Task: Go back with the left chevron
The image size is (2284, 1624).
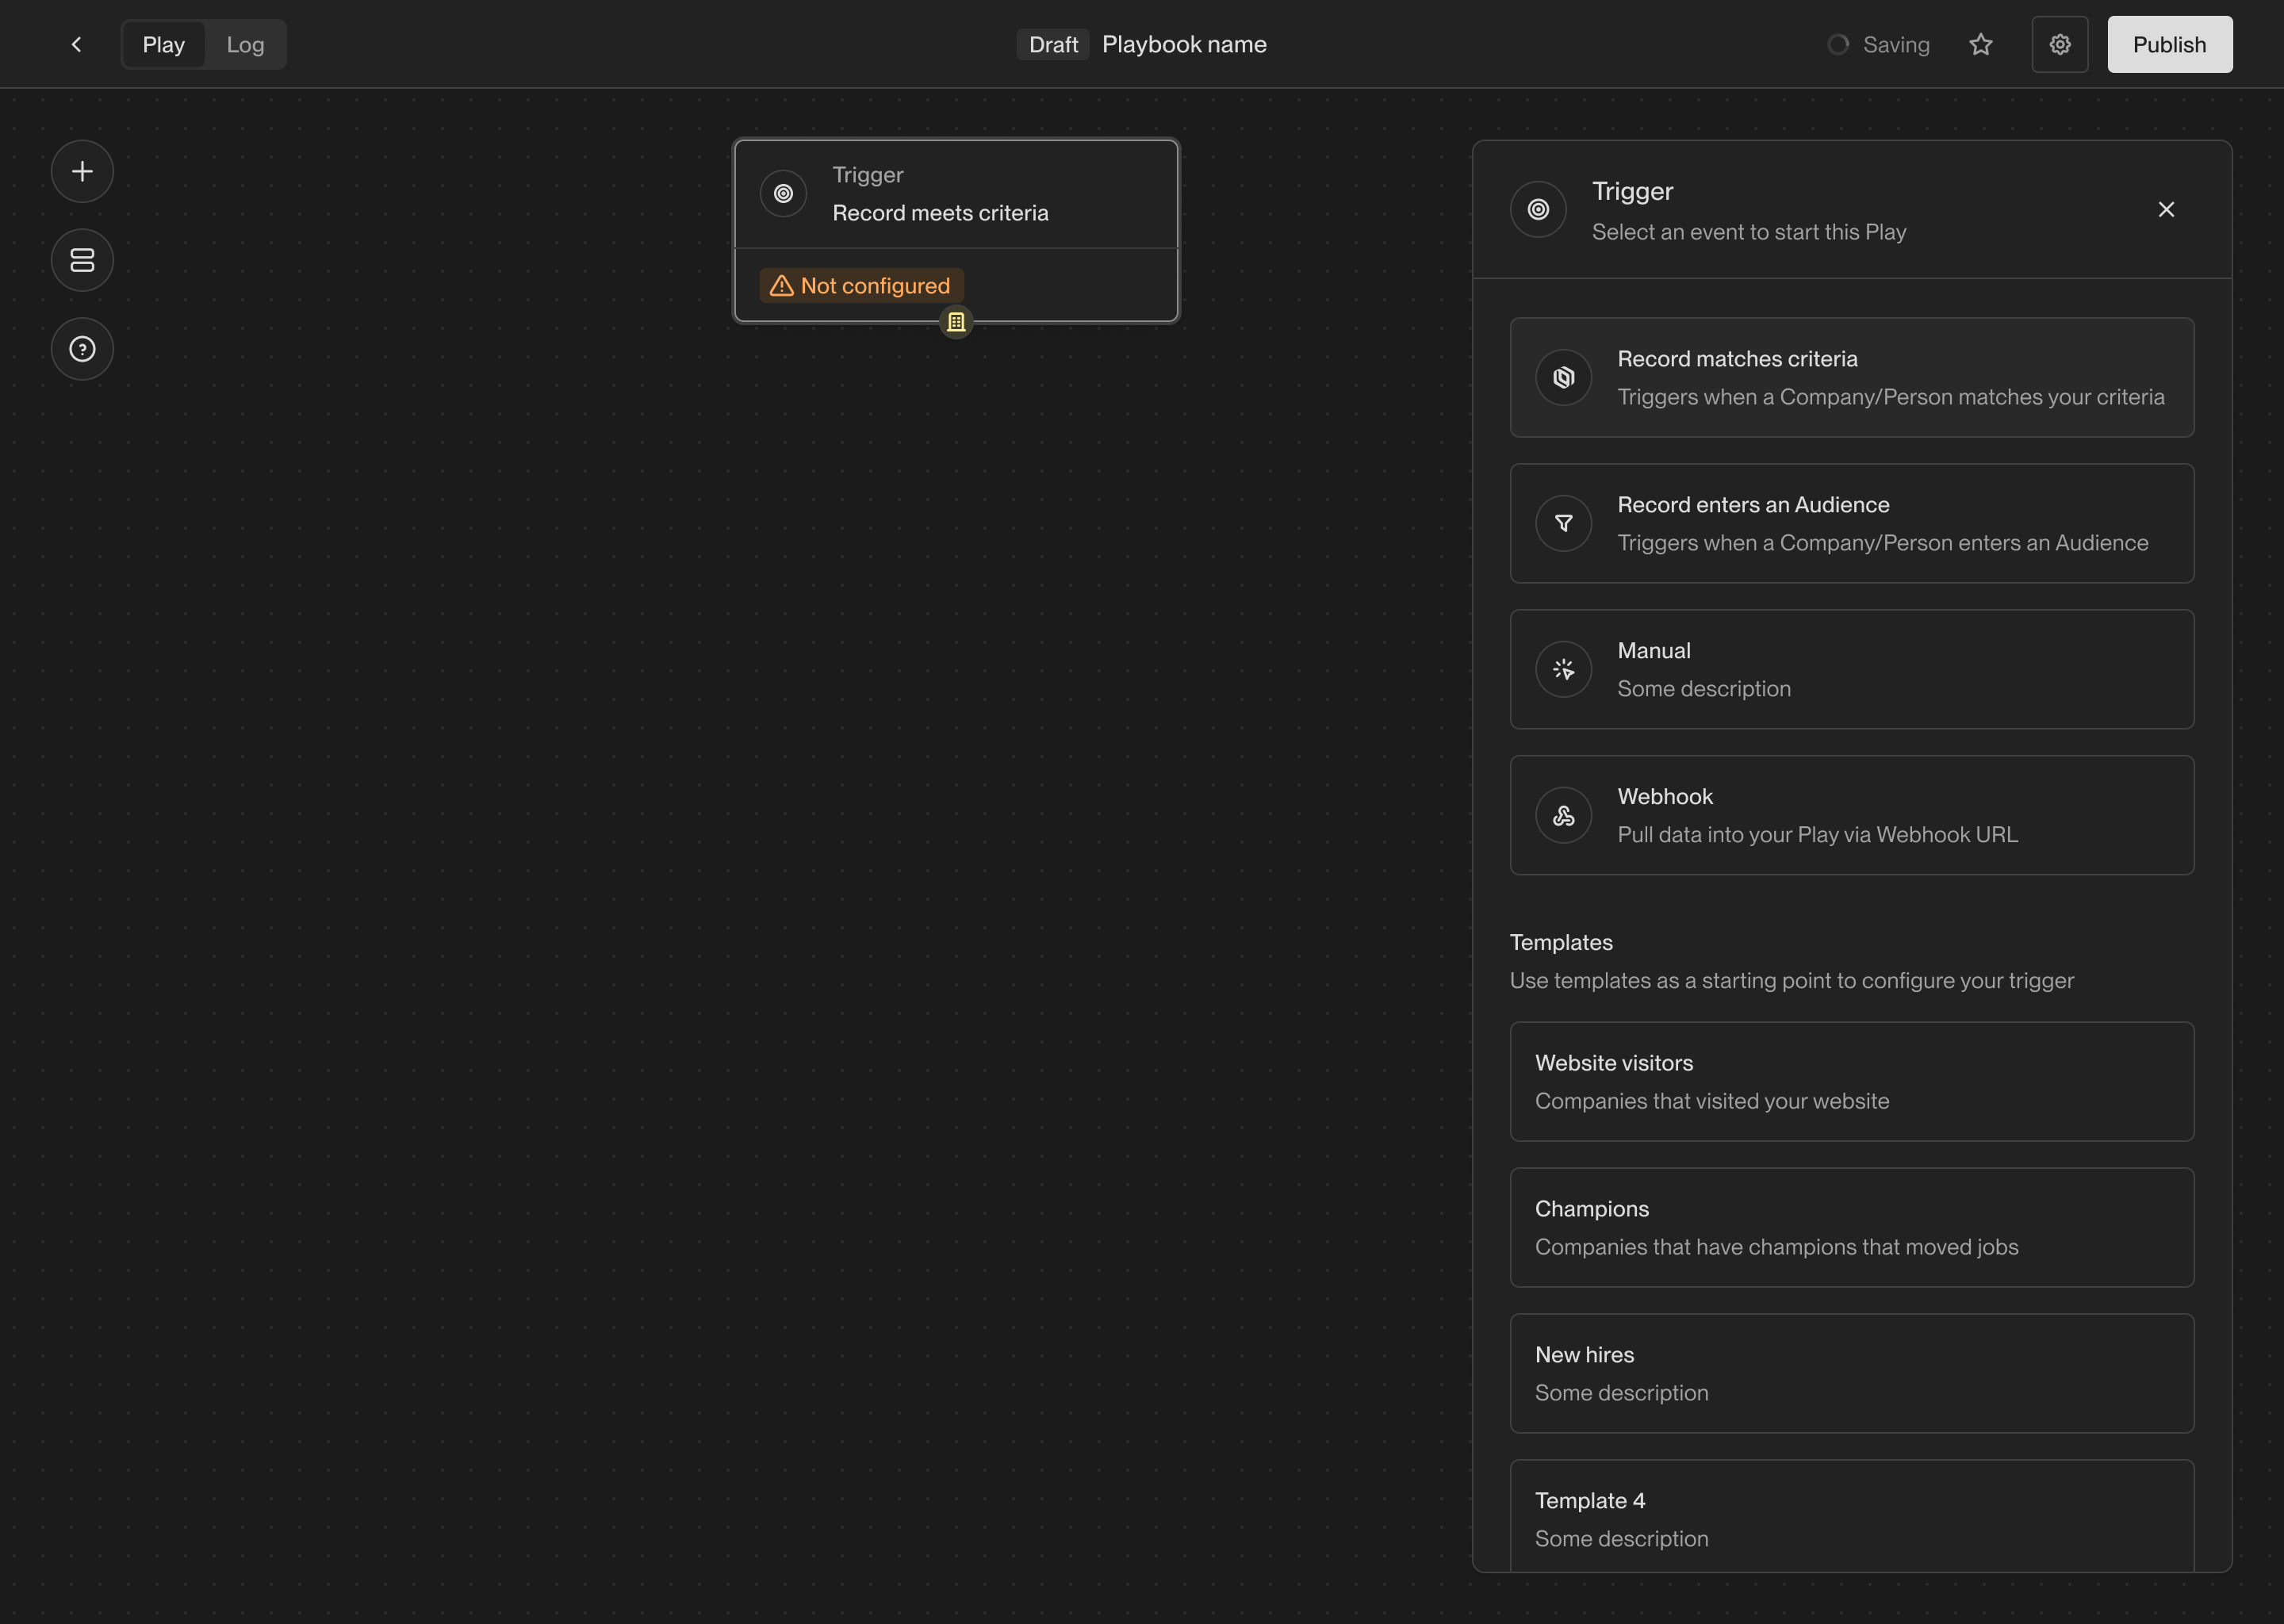Action: click(76, 45)
